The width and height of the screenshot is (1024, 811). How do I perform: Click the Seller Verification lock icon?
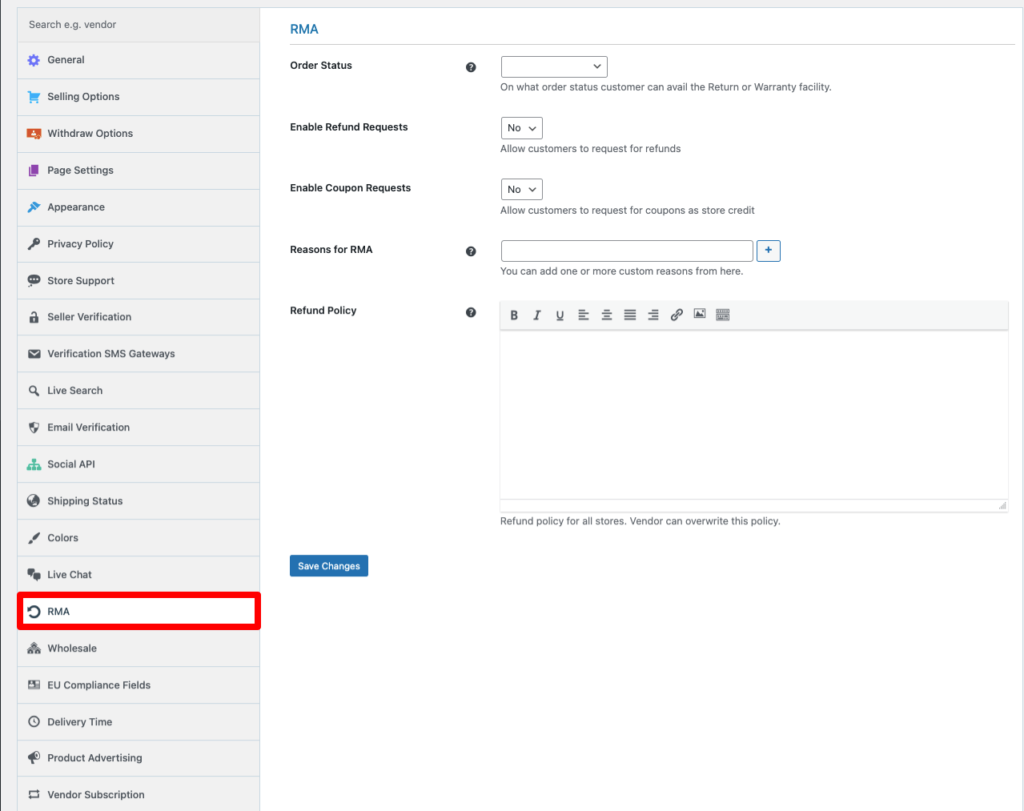(x=34, y=317)
